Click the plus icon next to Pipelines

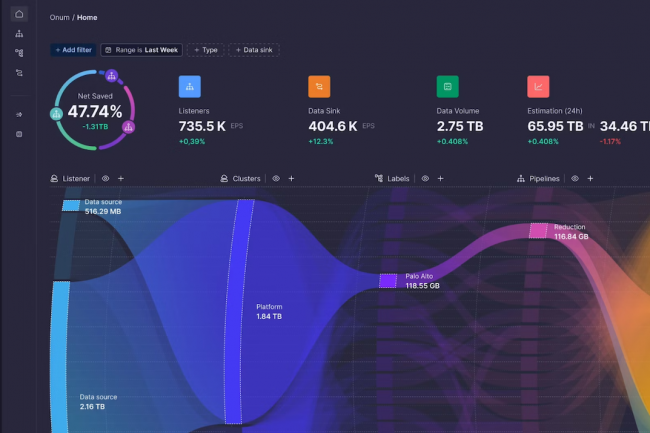(x=590, y=178)
